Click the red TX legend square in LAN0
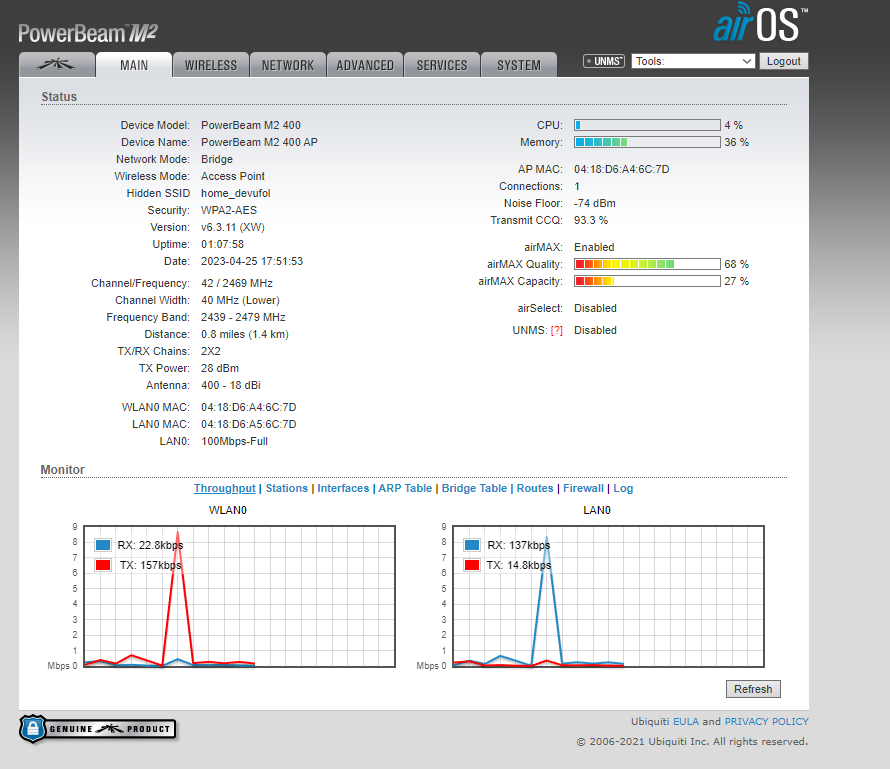This screenshot has height=769, width=890. pos(472,565)
